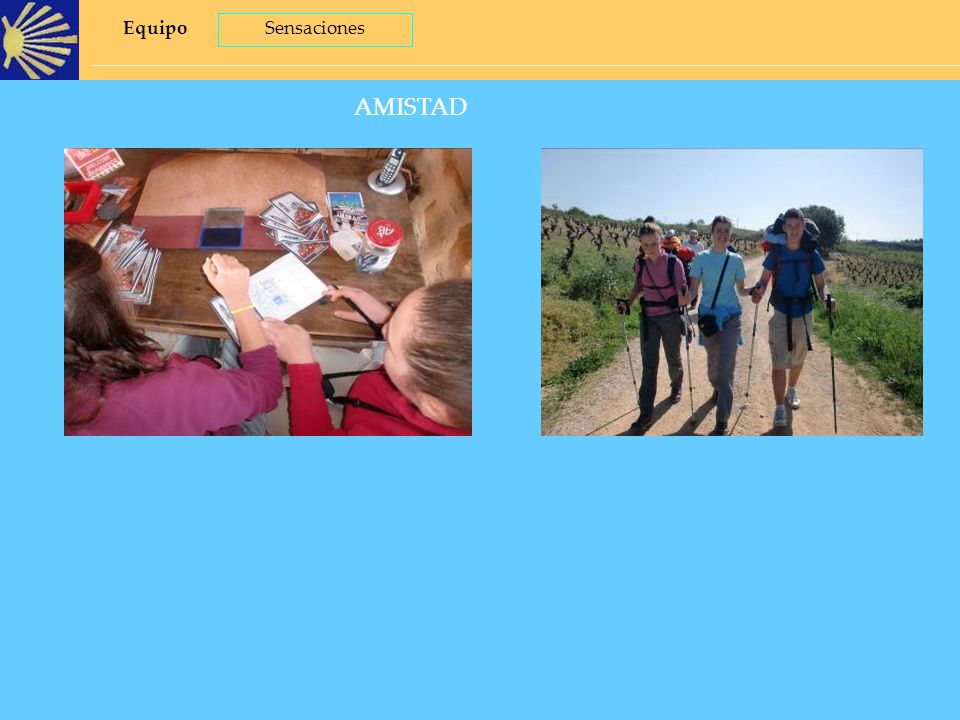960x720 pixels.
Task: Click the cordless phone in the left photo
Action: [388, 171]
